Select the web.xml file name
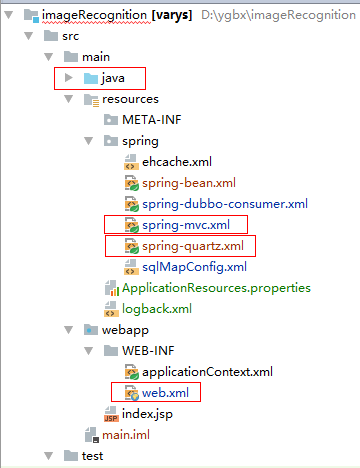 pos(166,393)
